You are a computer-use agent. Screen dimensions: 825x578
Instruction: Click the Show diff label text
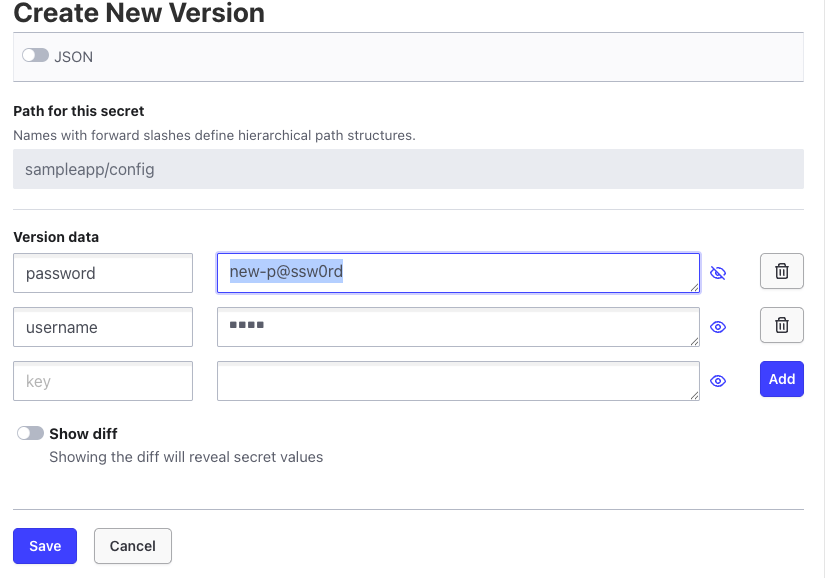point(84,433)
